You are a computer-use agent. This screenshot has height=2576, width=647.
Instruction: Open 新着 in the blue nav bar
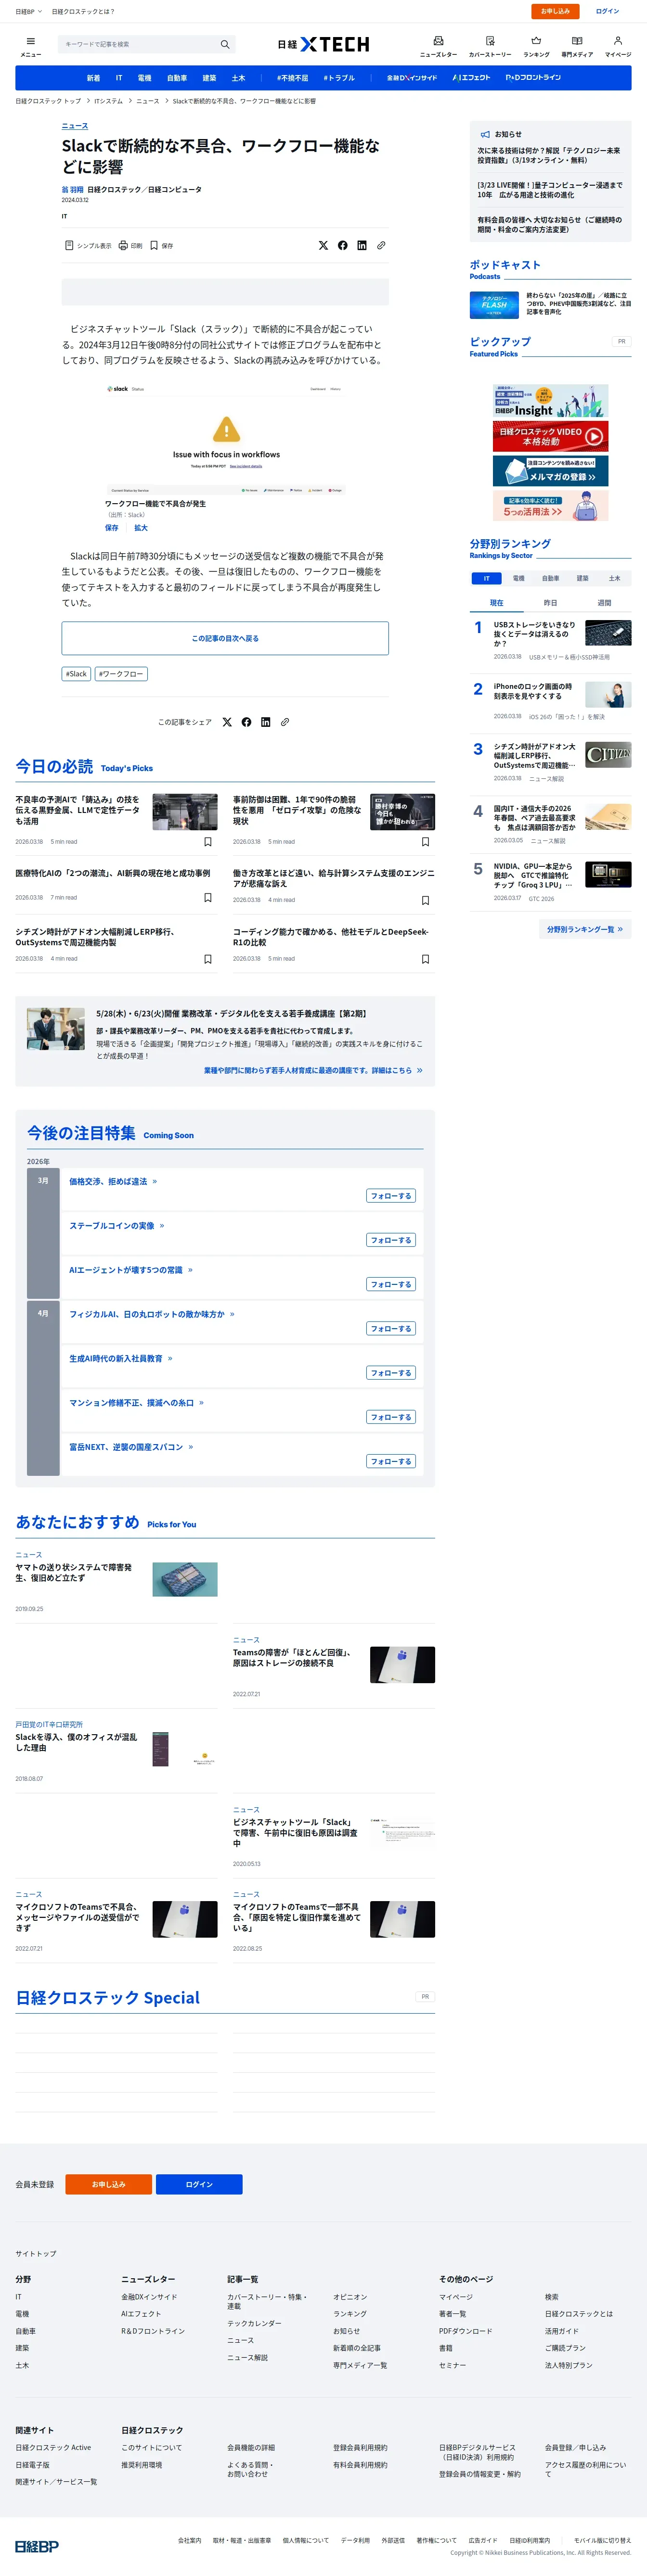click(93, 78)
